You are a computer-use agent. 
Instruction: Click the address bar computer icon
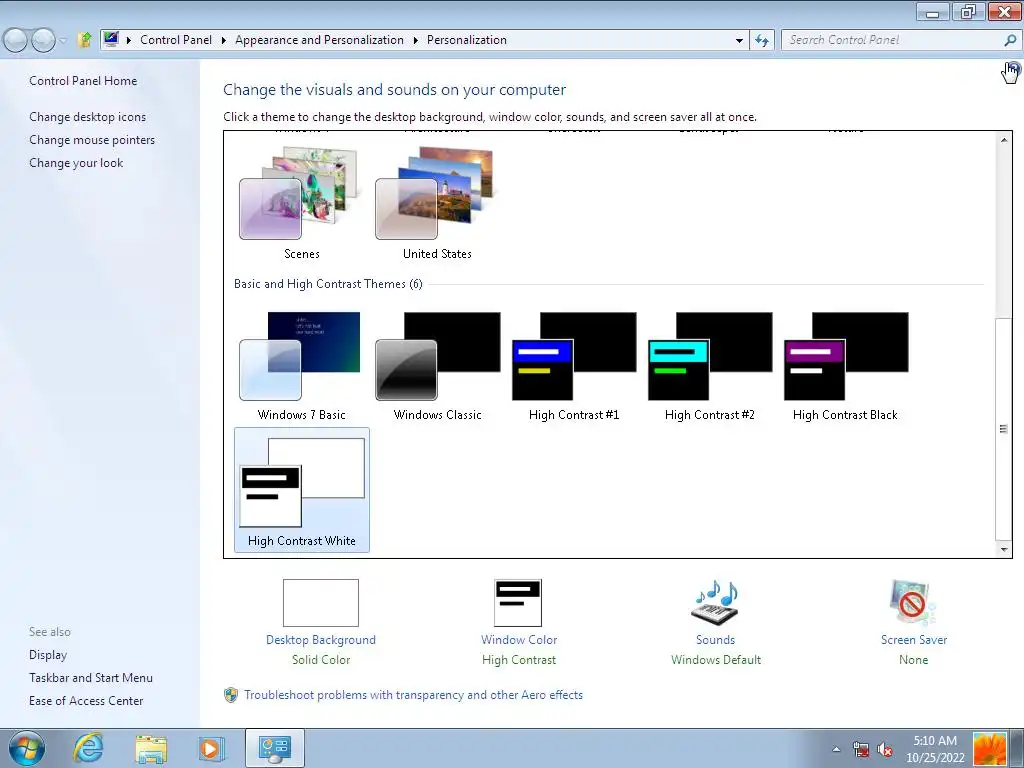[x=110, y=39]
